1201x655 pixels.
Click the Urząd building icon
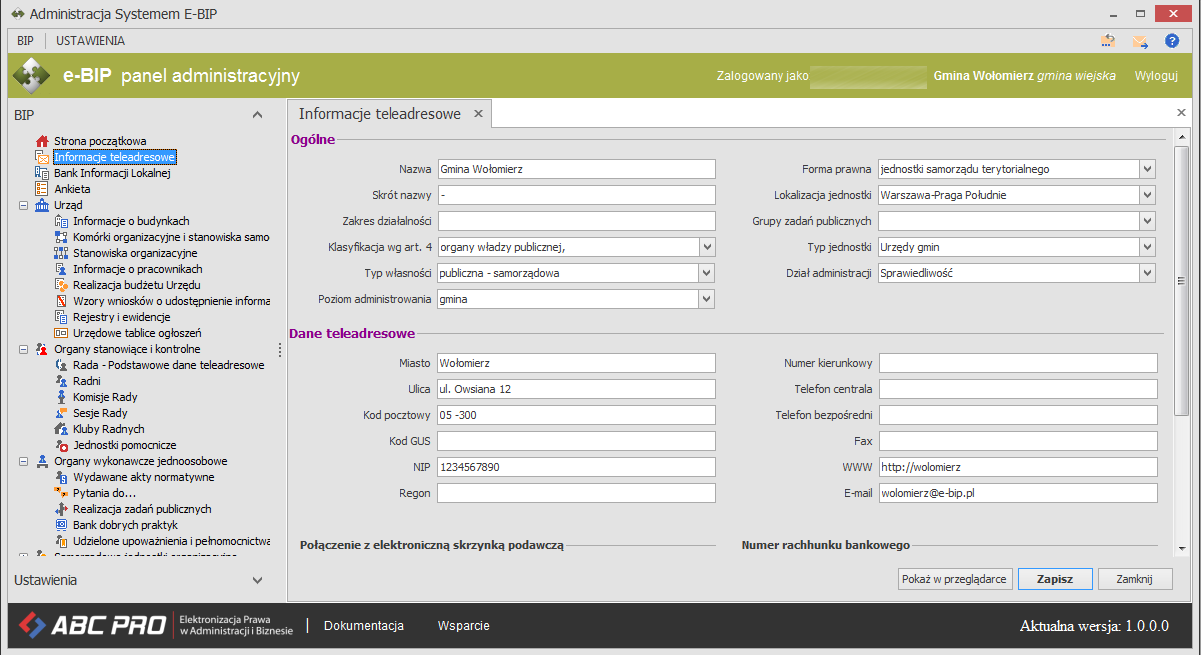(x=42, y=205)
